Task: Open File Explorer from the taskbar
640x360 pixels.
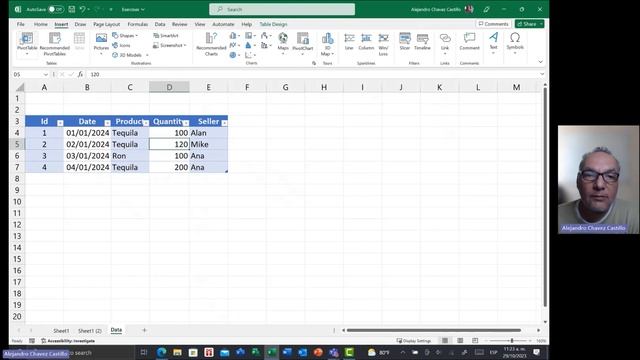Action: tap(177, 352)
